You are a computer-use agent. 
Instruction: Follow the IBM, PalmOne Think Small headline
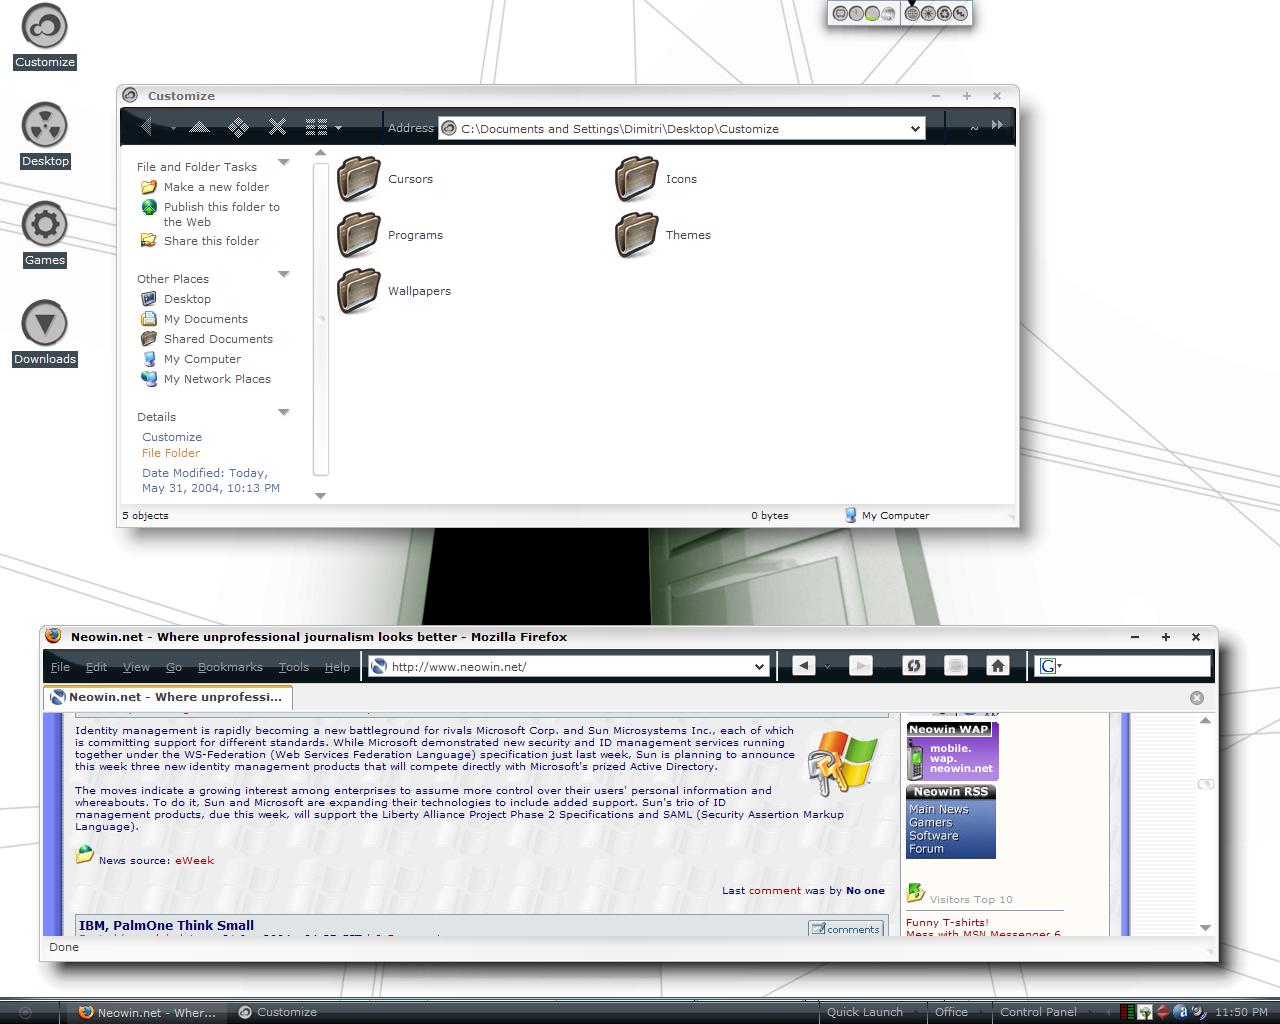coord(165,925)
